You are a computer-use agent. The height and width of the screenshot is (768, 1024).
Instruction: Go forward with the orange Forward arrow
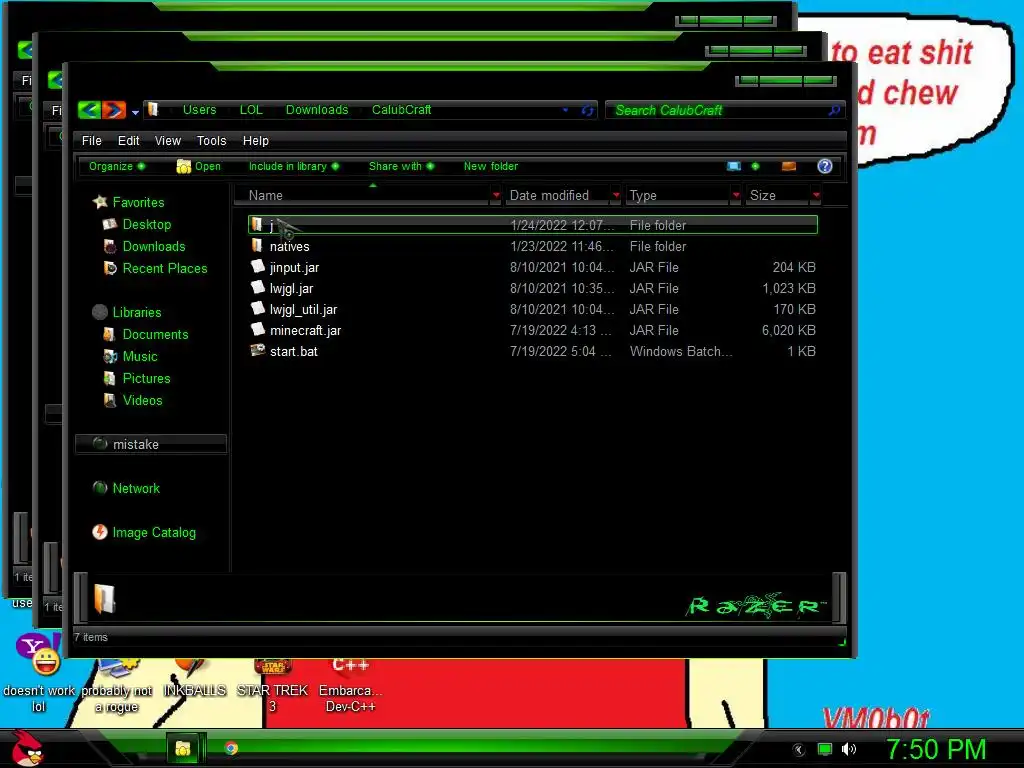pyautogui.click(x=113, y=110)
